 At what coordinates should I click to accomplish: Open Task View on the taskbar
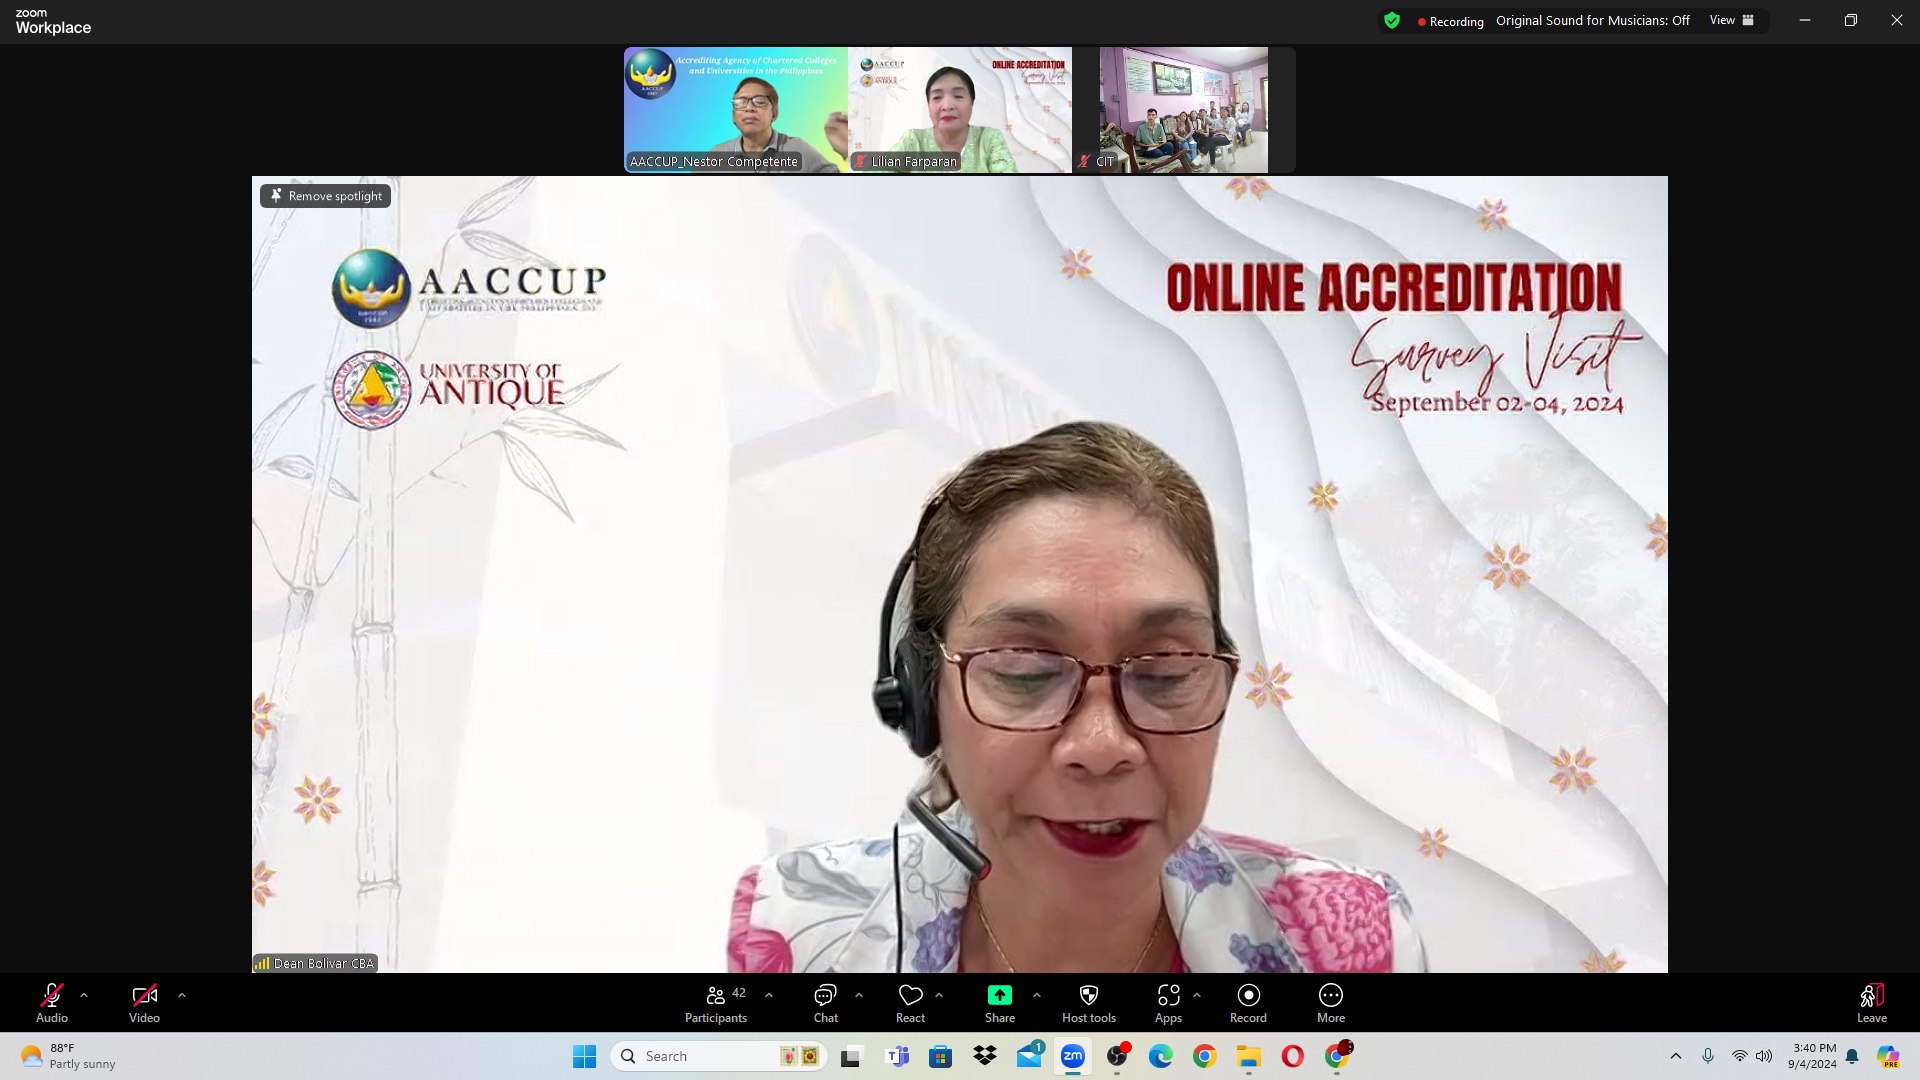click(851, 1056)
